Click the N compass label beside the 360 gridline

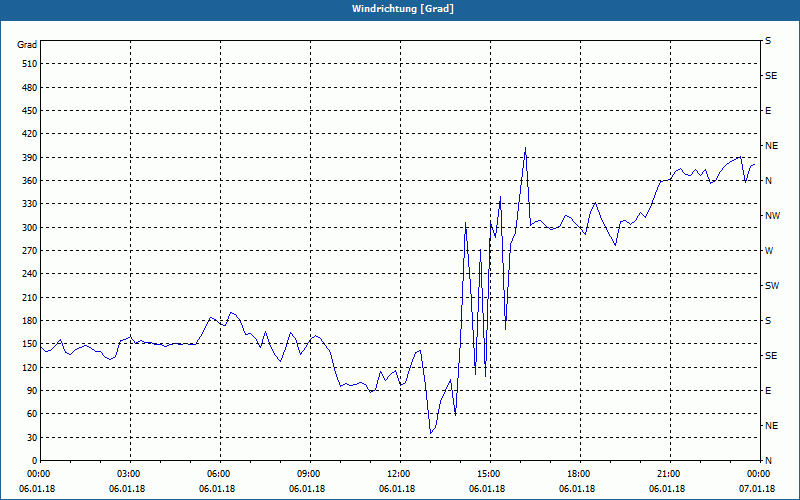768,181
